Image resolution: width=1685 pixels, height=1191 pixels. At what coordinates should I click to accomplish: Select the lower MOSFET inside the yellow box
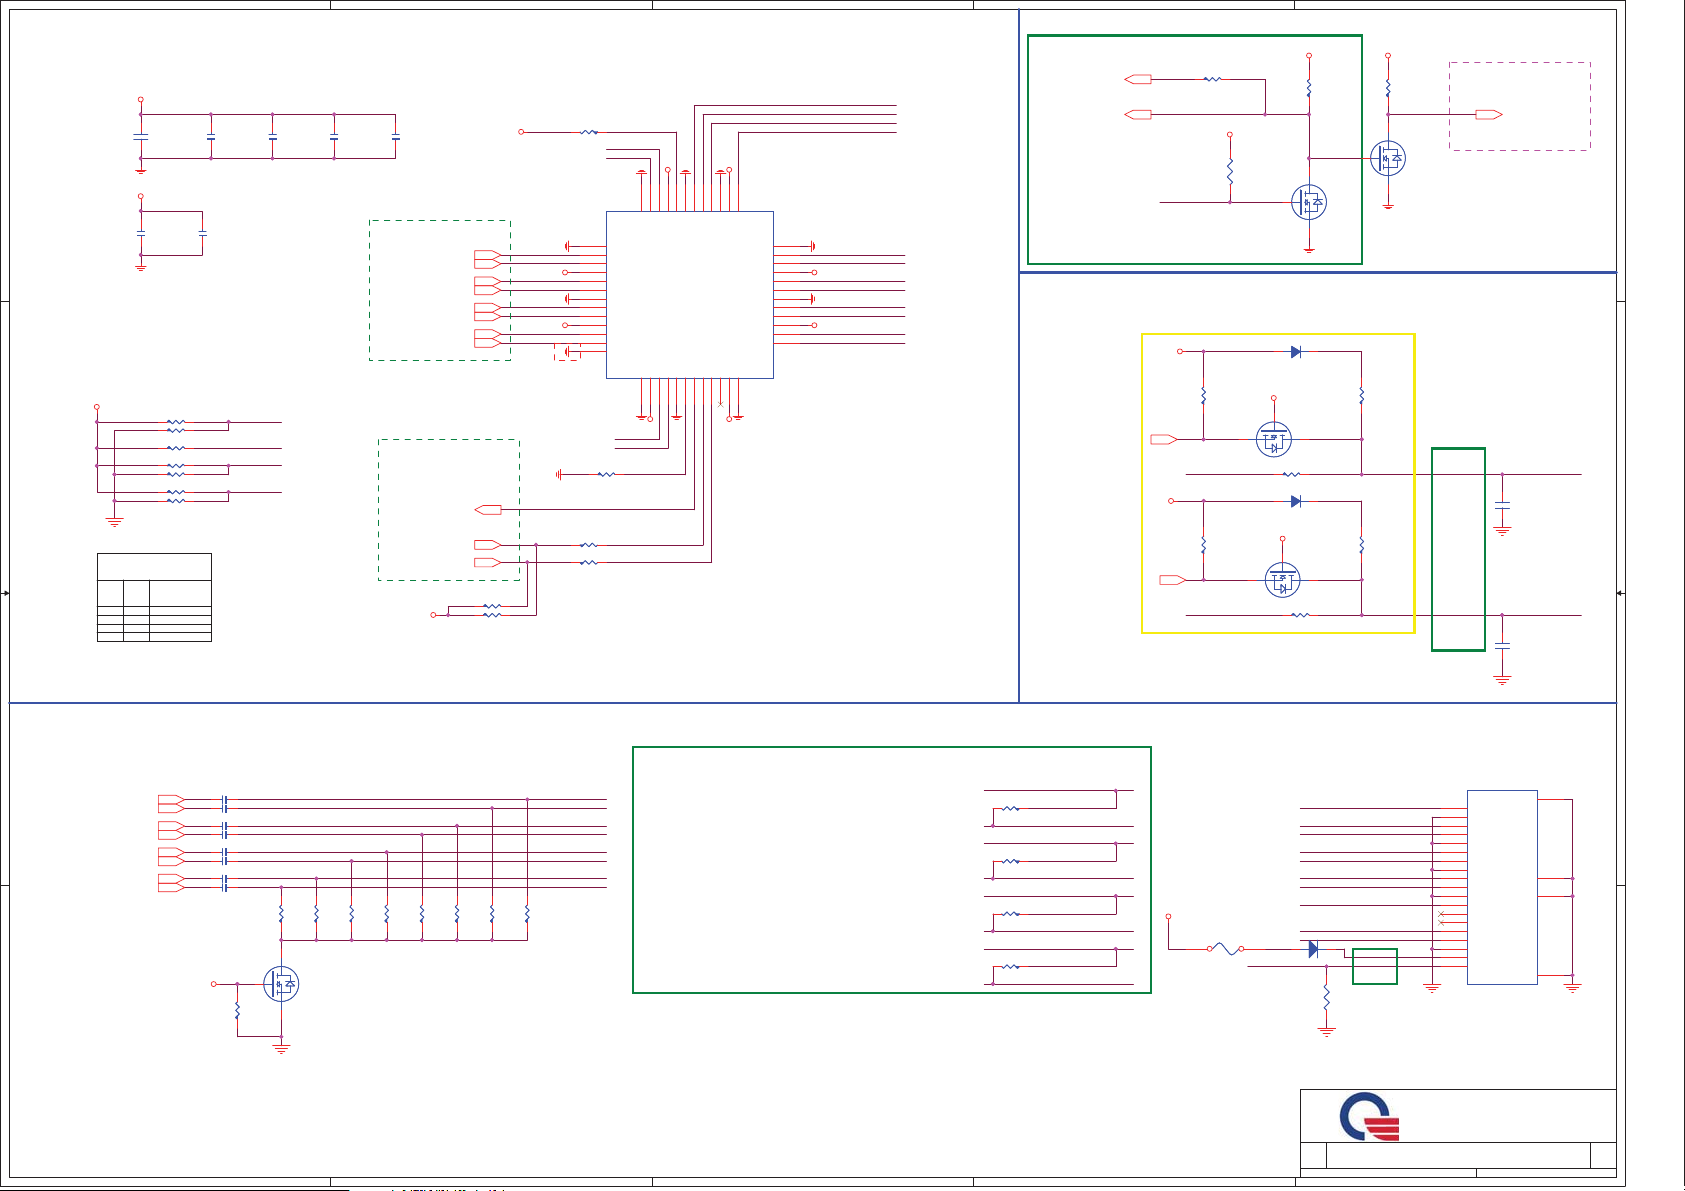tap(1282, 580)
